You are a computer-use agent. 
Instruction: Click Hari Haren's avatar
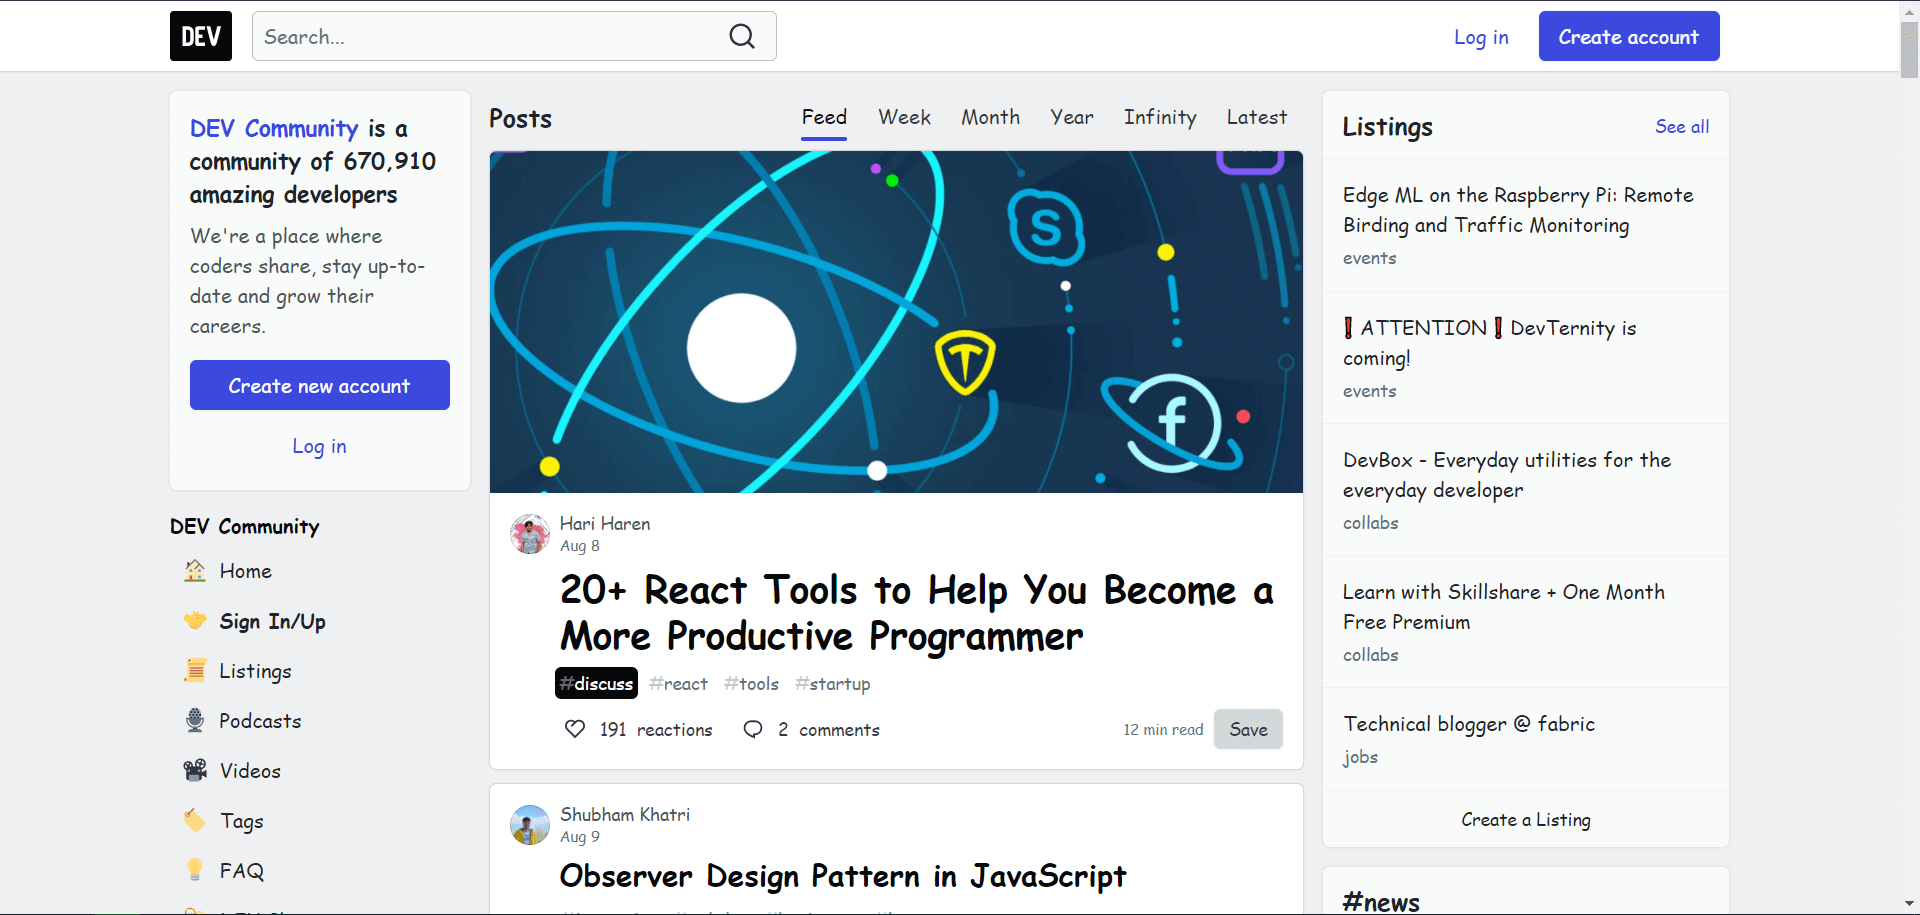click(x=530, y=534)
